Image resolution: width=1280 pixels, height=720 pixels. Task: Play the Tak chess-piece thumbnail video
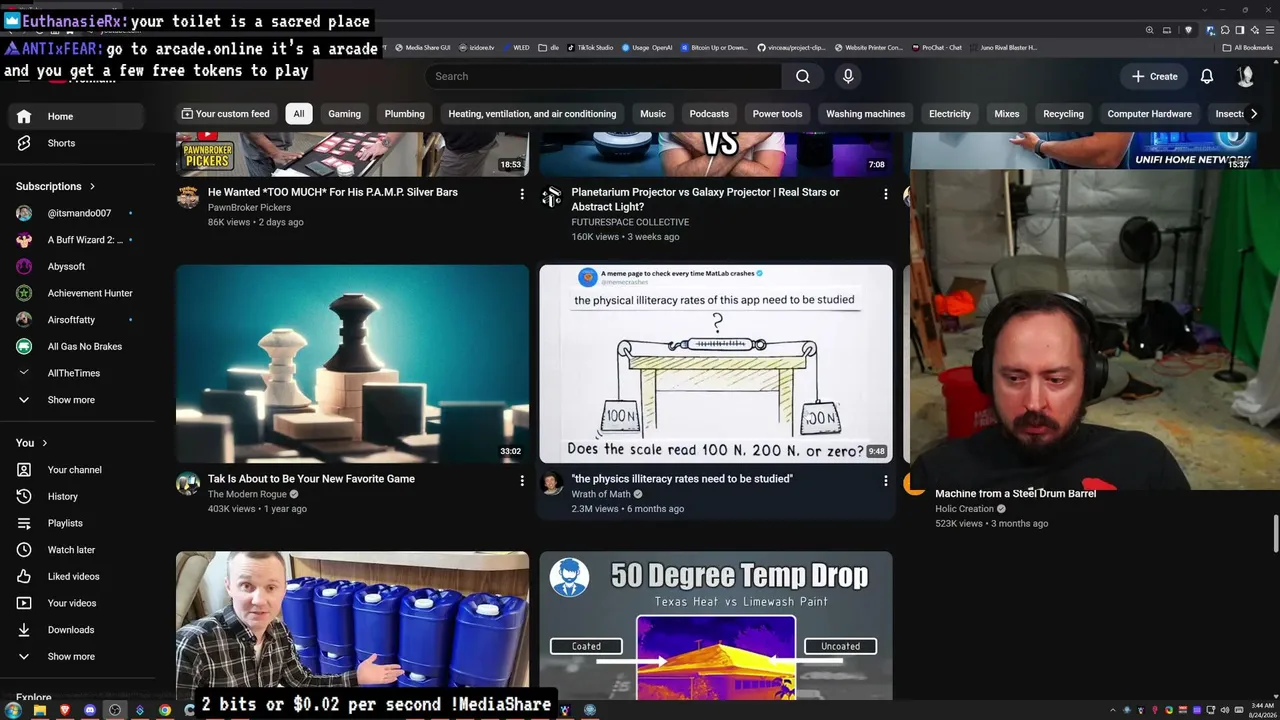point(352,363)
